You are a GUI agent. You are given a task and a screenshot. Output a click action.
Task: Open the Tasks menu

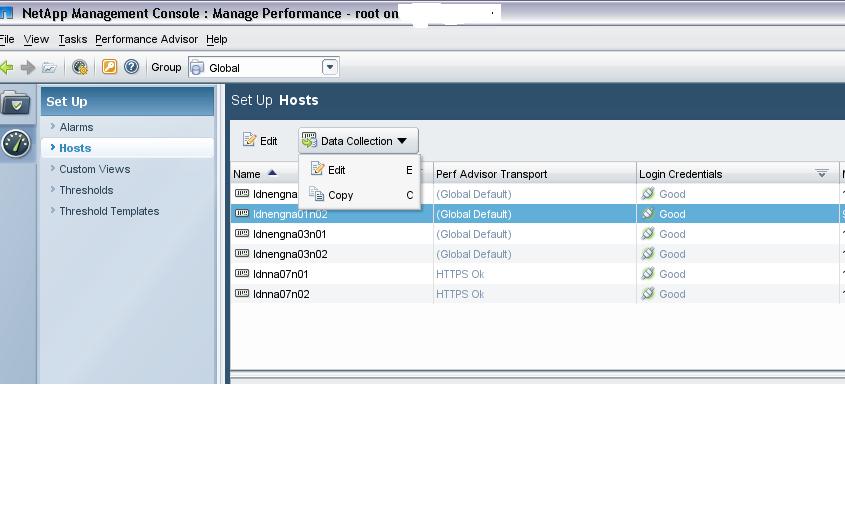(x=72, y=39)
